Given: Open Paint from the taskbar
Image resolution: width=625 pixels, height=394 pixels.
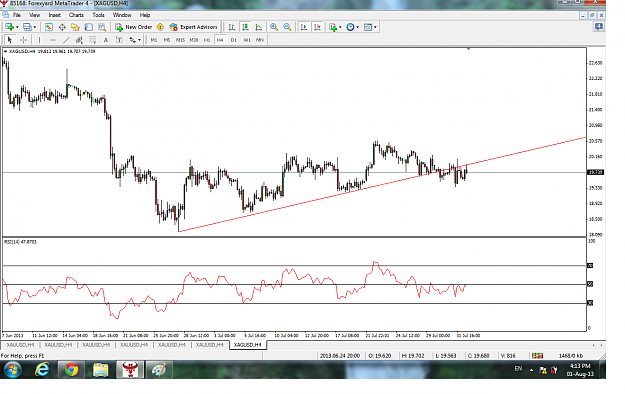Looking at the screenshot, I should [x=159, y=370].
